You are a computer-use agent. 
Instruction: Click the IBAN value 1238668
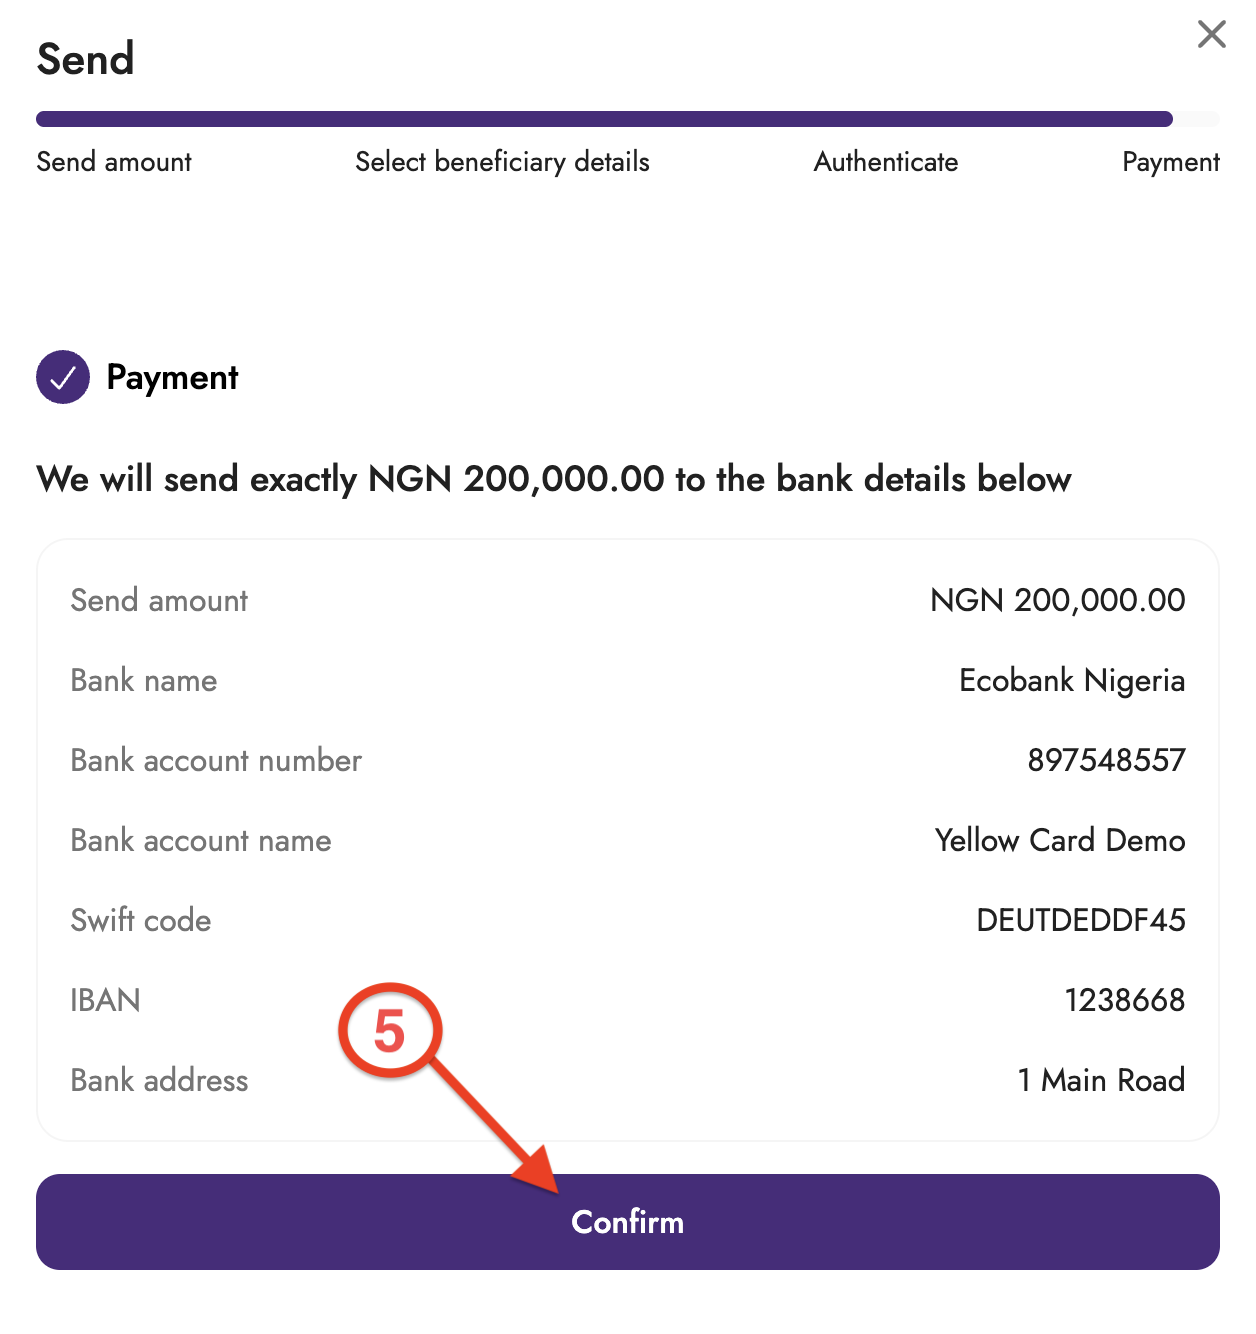1125,1000
